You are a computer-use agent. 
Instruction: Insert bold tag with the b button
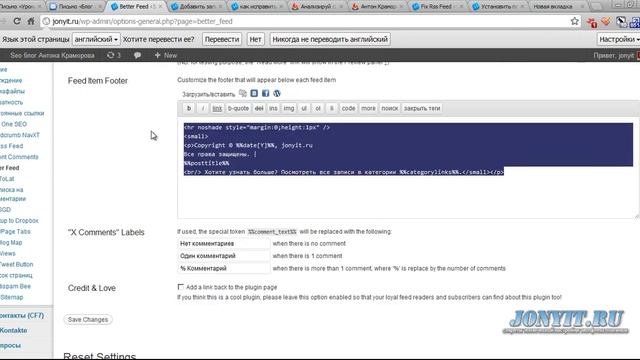(189, 108)
